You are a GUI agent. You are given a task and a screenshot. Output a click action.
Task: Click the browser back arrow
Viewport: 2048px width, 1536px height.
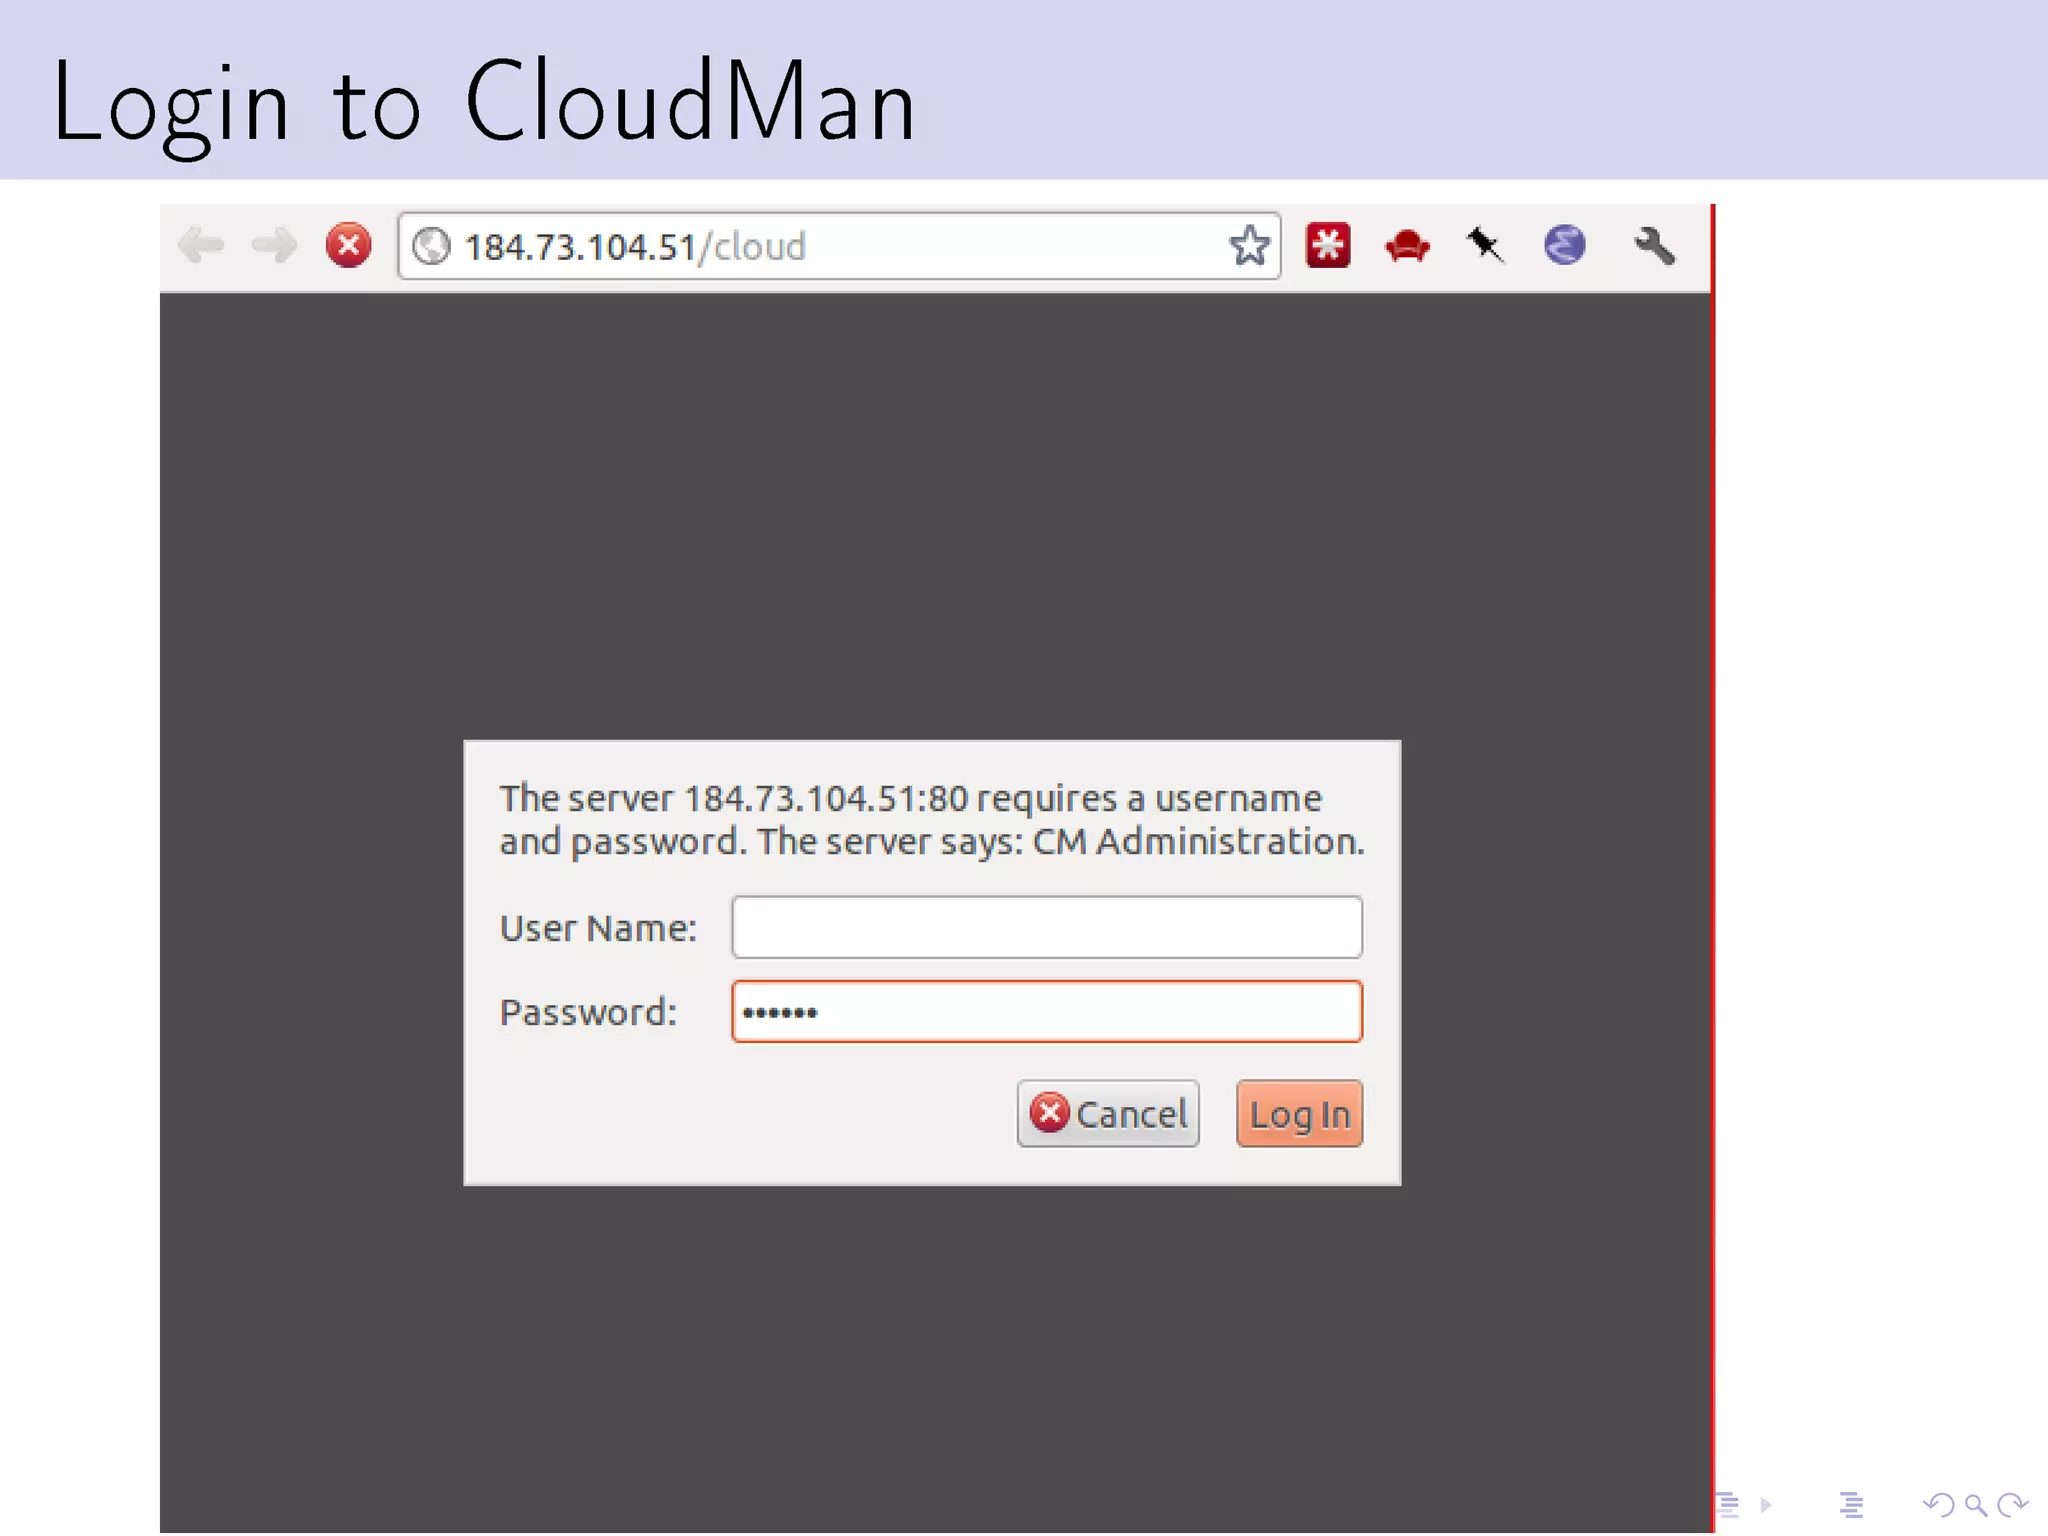(201, 245)
